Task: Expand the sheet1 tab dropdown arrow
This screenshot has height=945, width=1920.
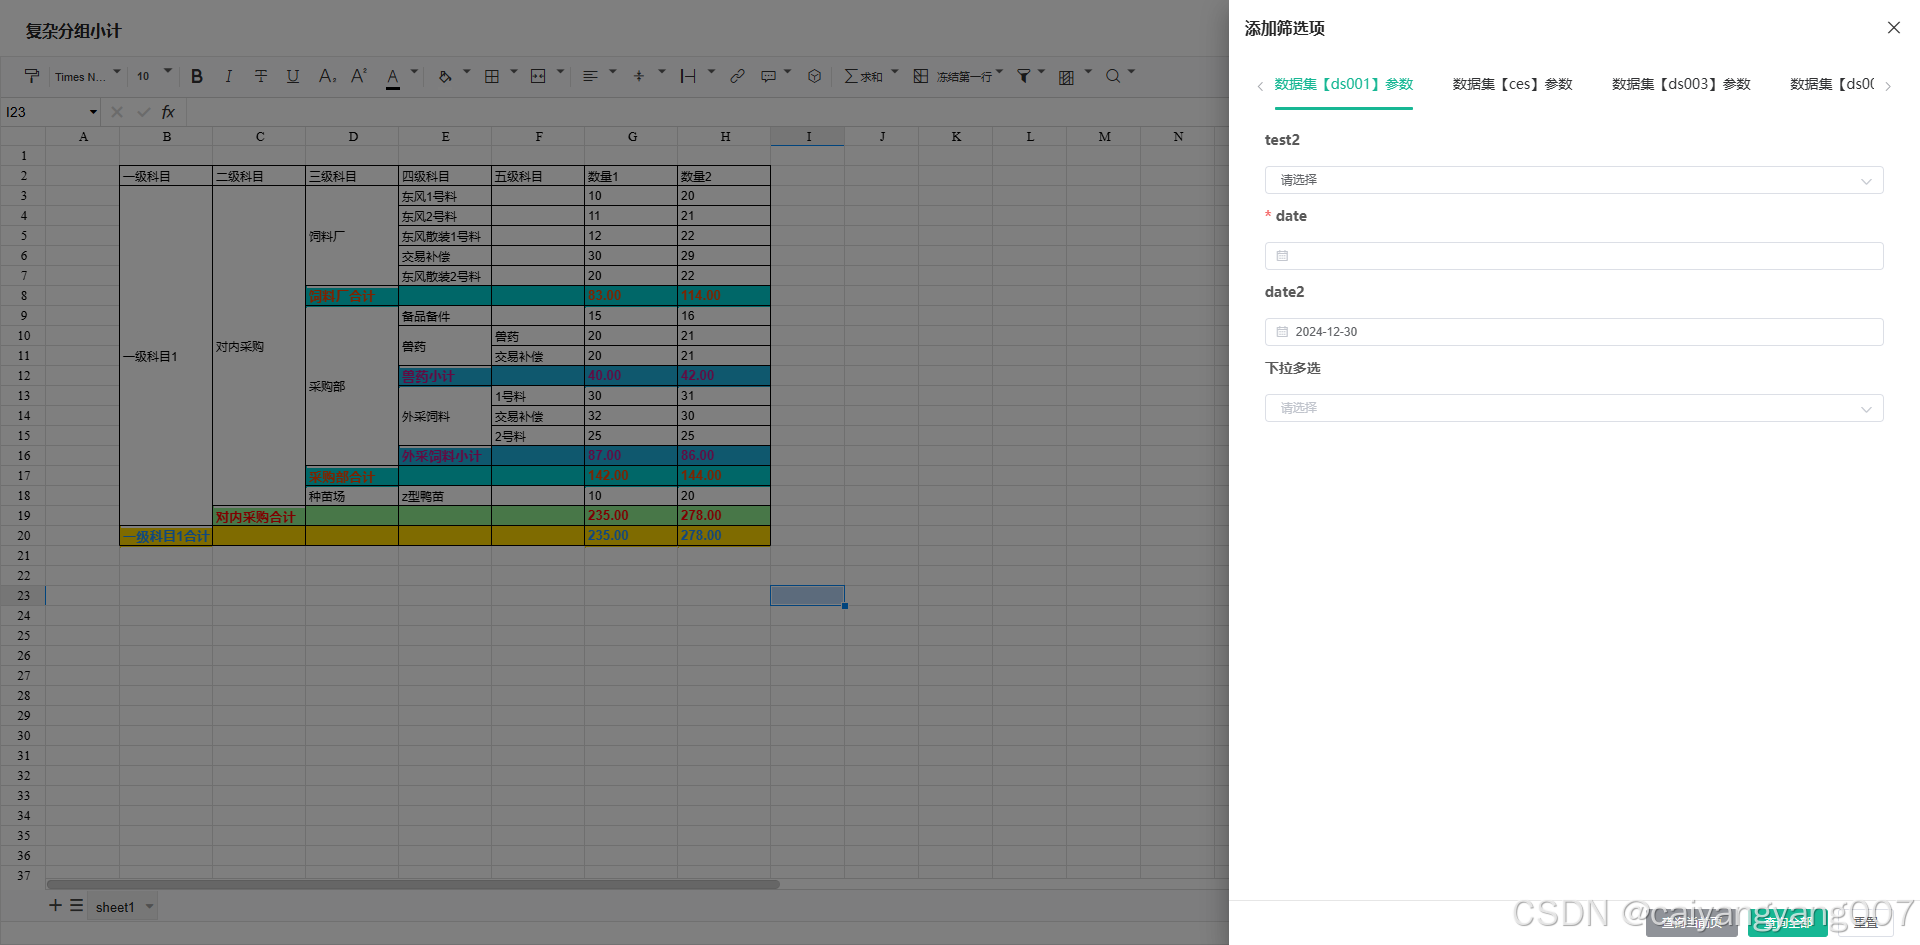Action: click(150, 907)
